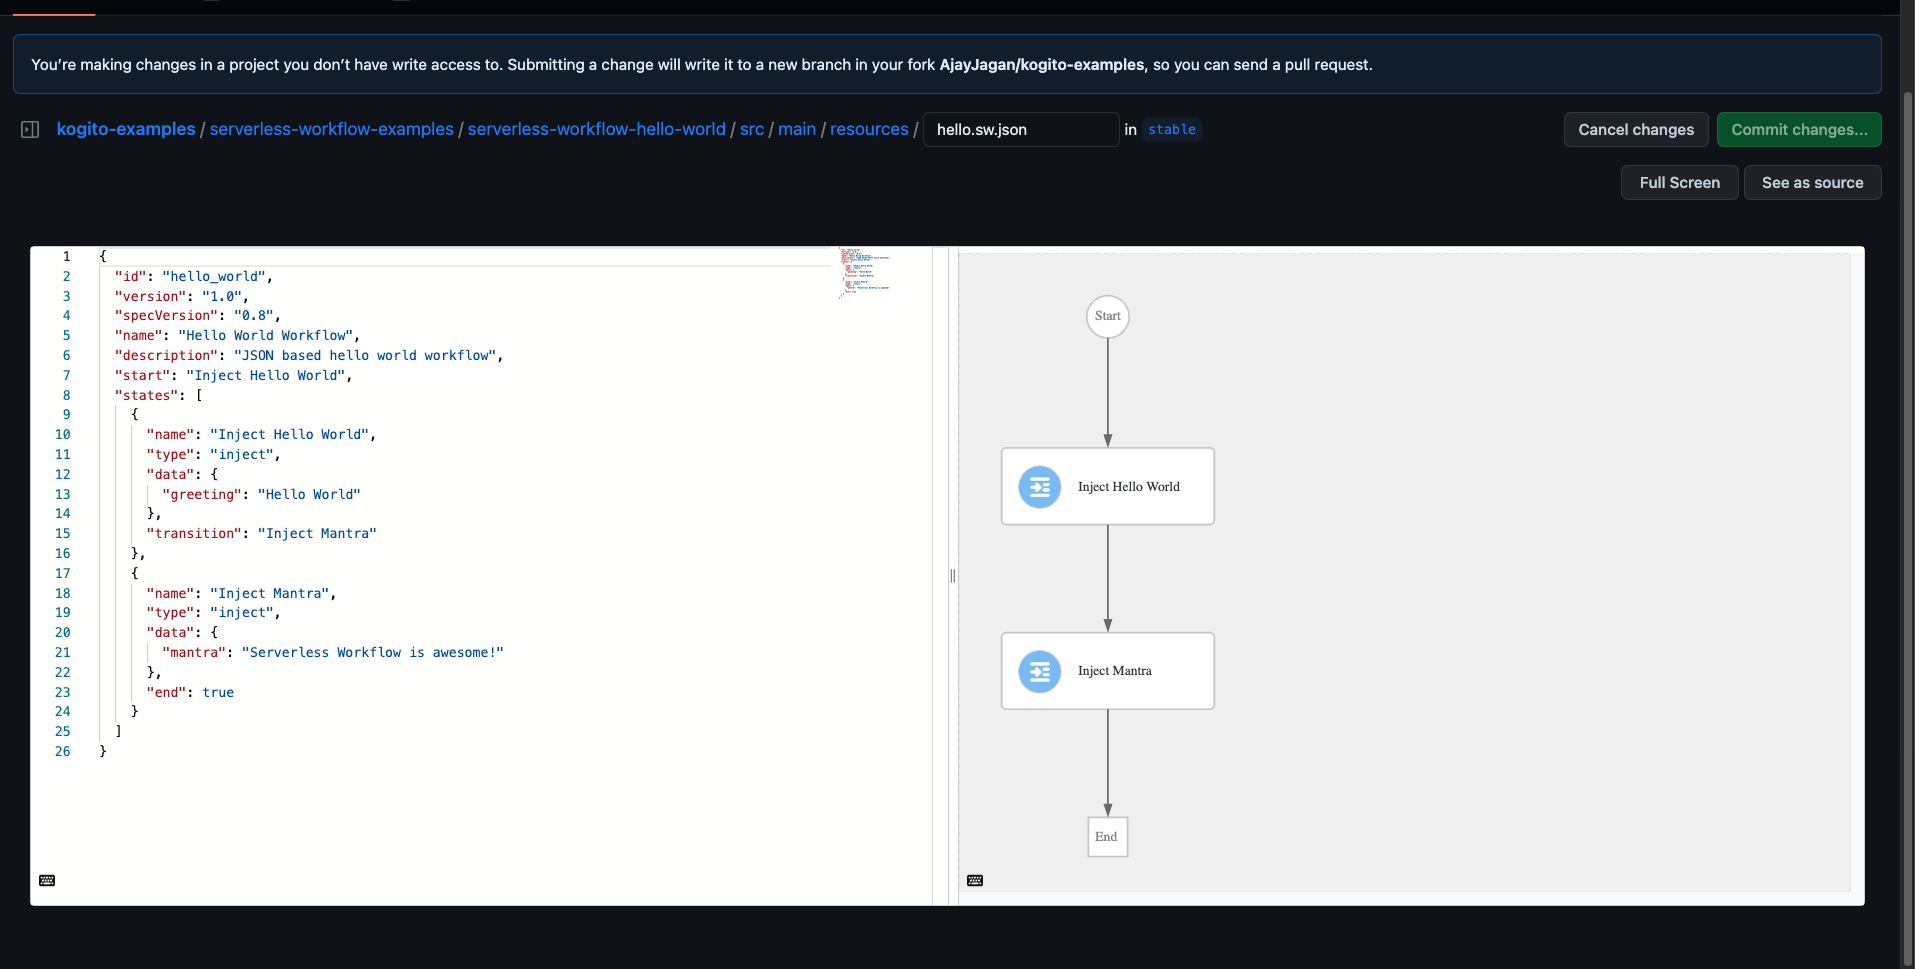Select the End node in the diagram

(x=1106, y=837)
